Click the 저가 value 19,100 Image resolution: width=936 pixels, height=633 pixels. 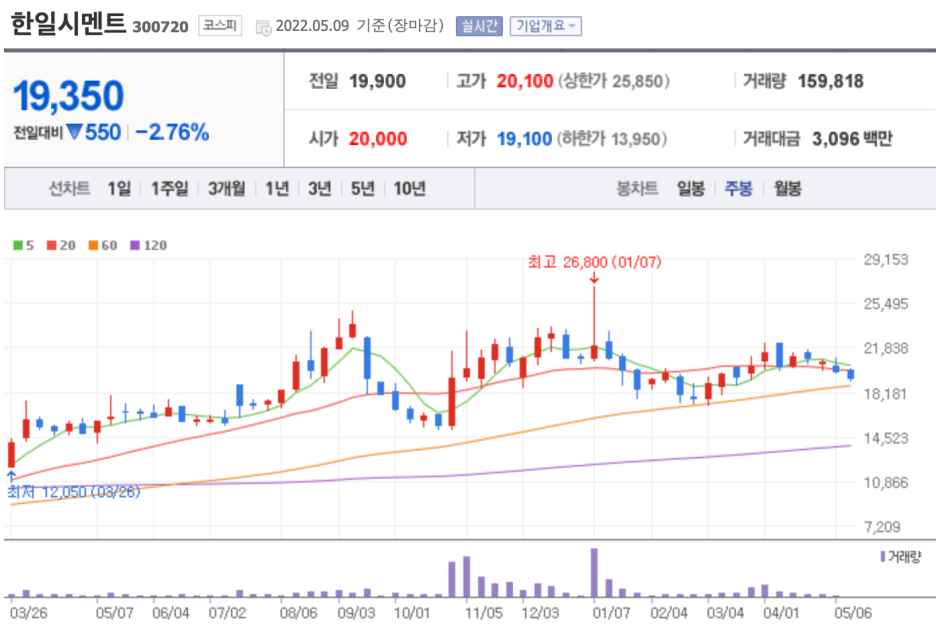click(524, 139)
